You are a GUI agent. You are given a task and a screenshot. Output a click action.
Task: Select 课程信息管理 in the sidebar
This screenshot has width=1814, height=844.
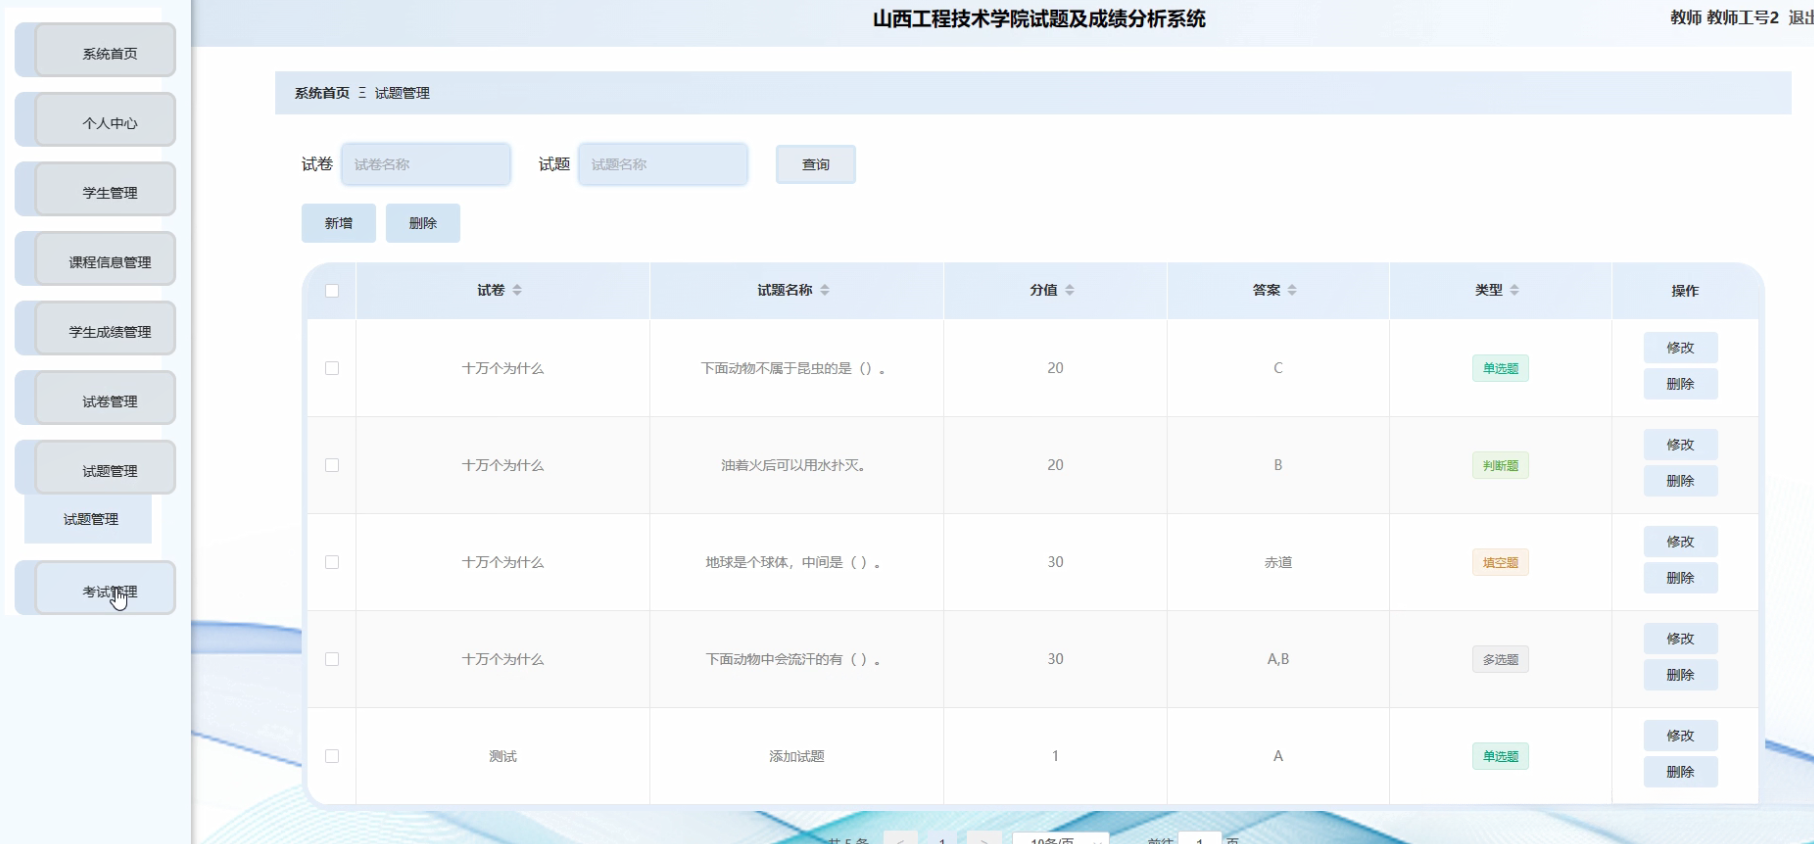(x=106, y=260)
